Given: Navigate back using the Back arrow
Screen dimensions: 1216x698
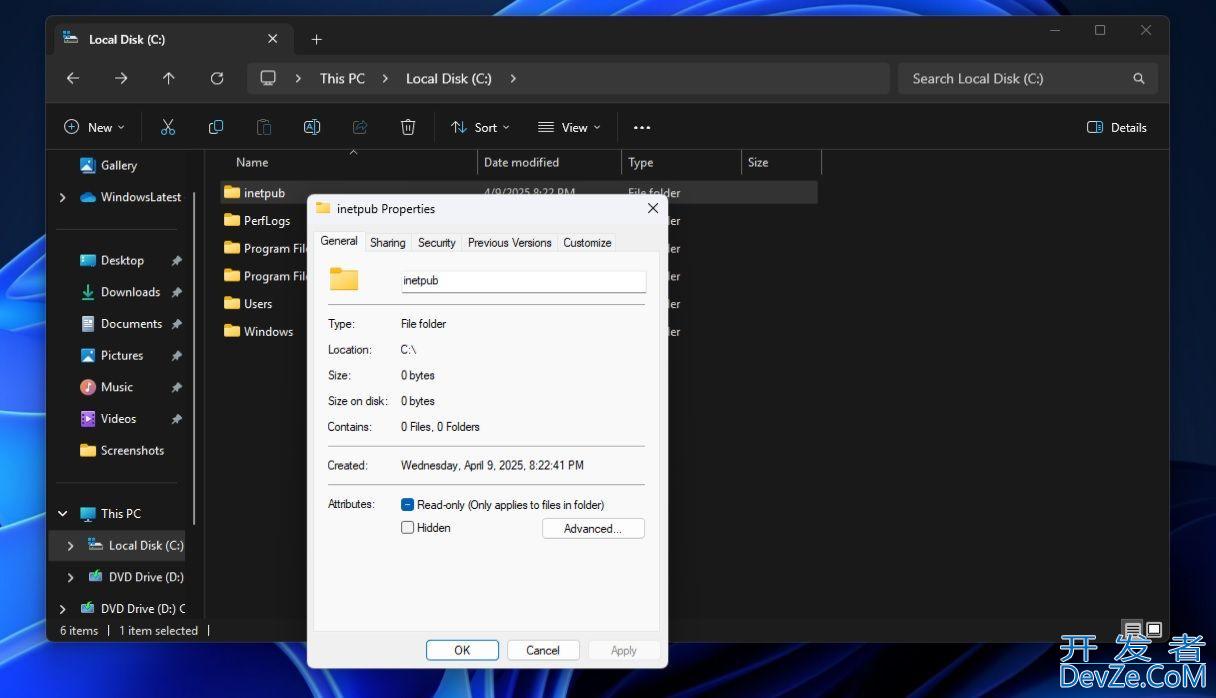Looking at the screenshot, I should click(73, 78).
